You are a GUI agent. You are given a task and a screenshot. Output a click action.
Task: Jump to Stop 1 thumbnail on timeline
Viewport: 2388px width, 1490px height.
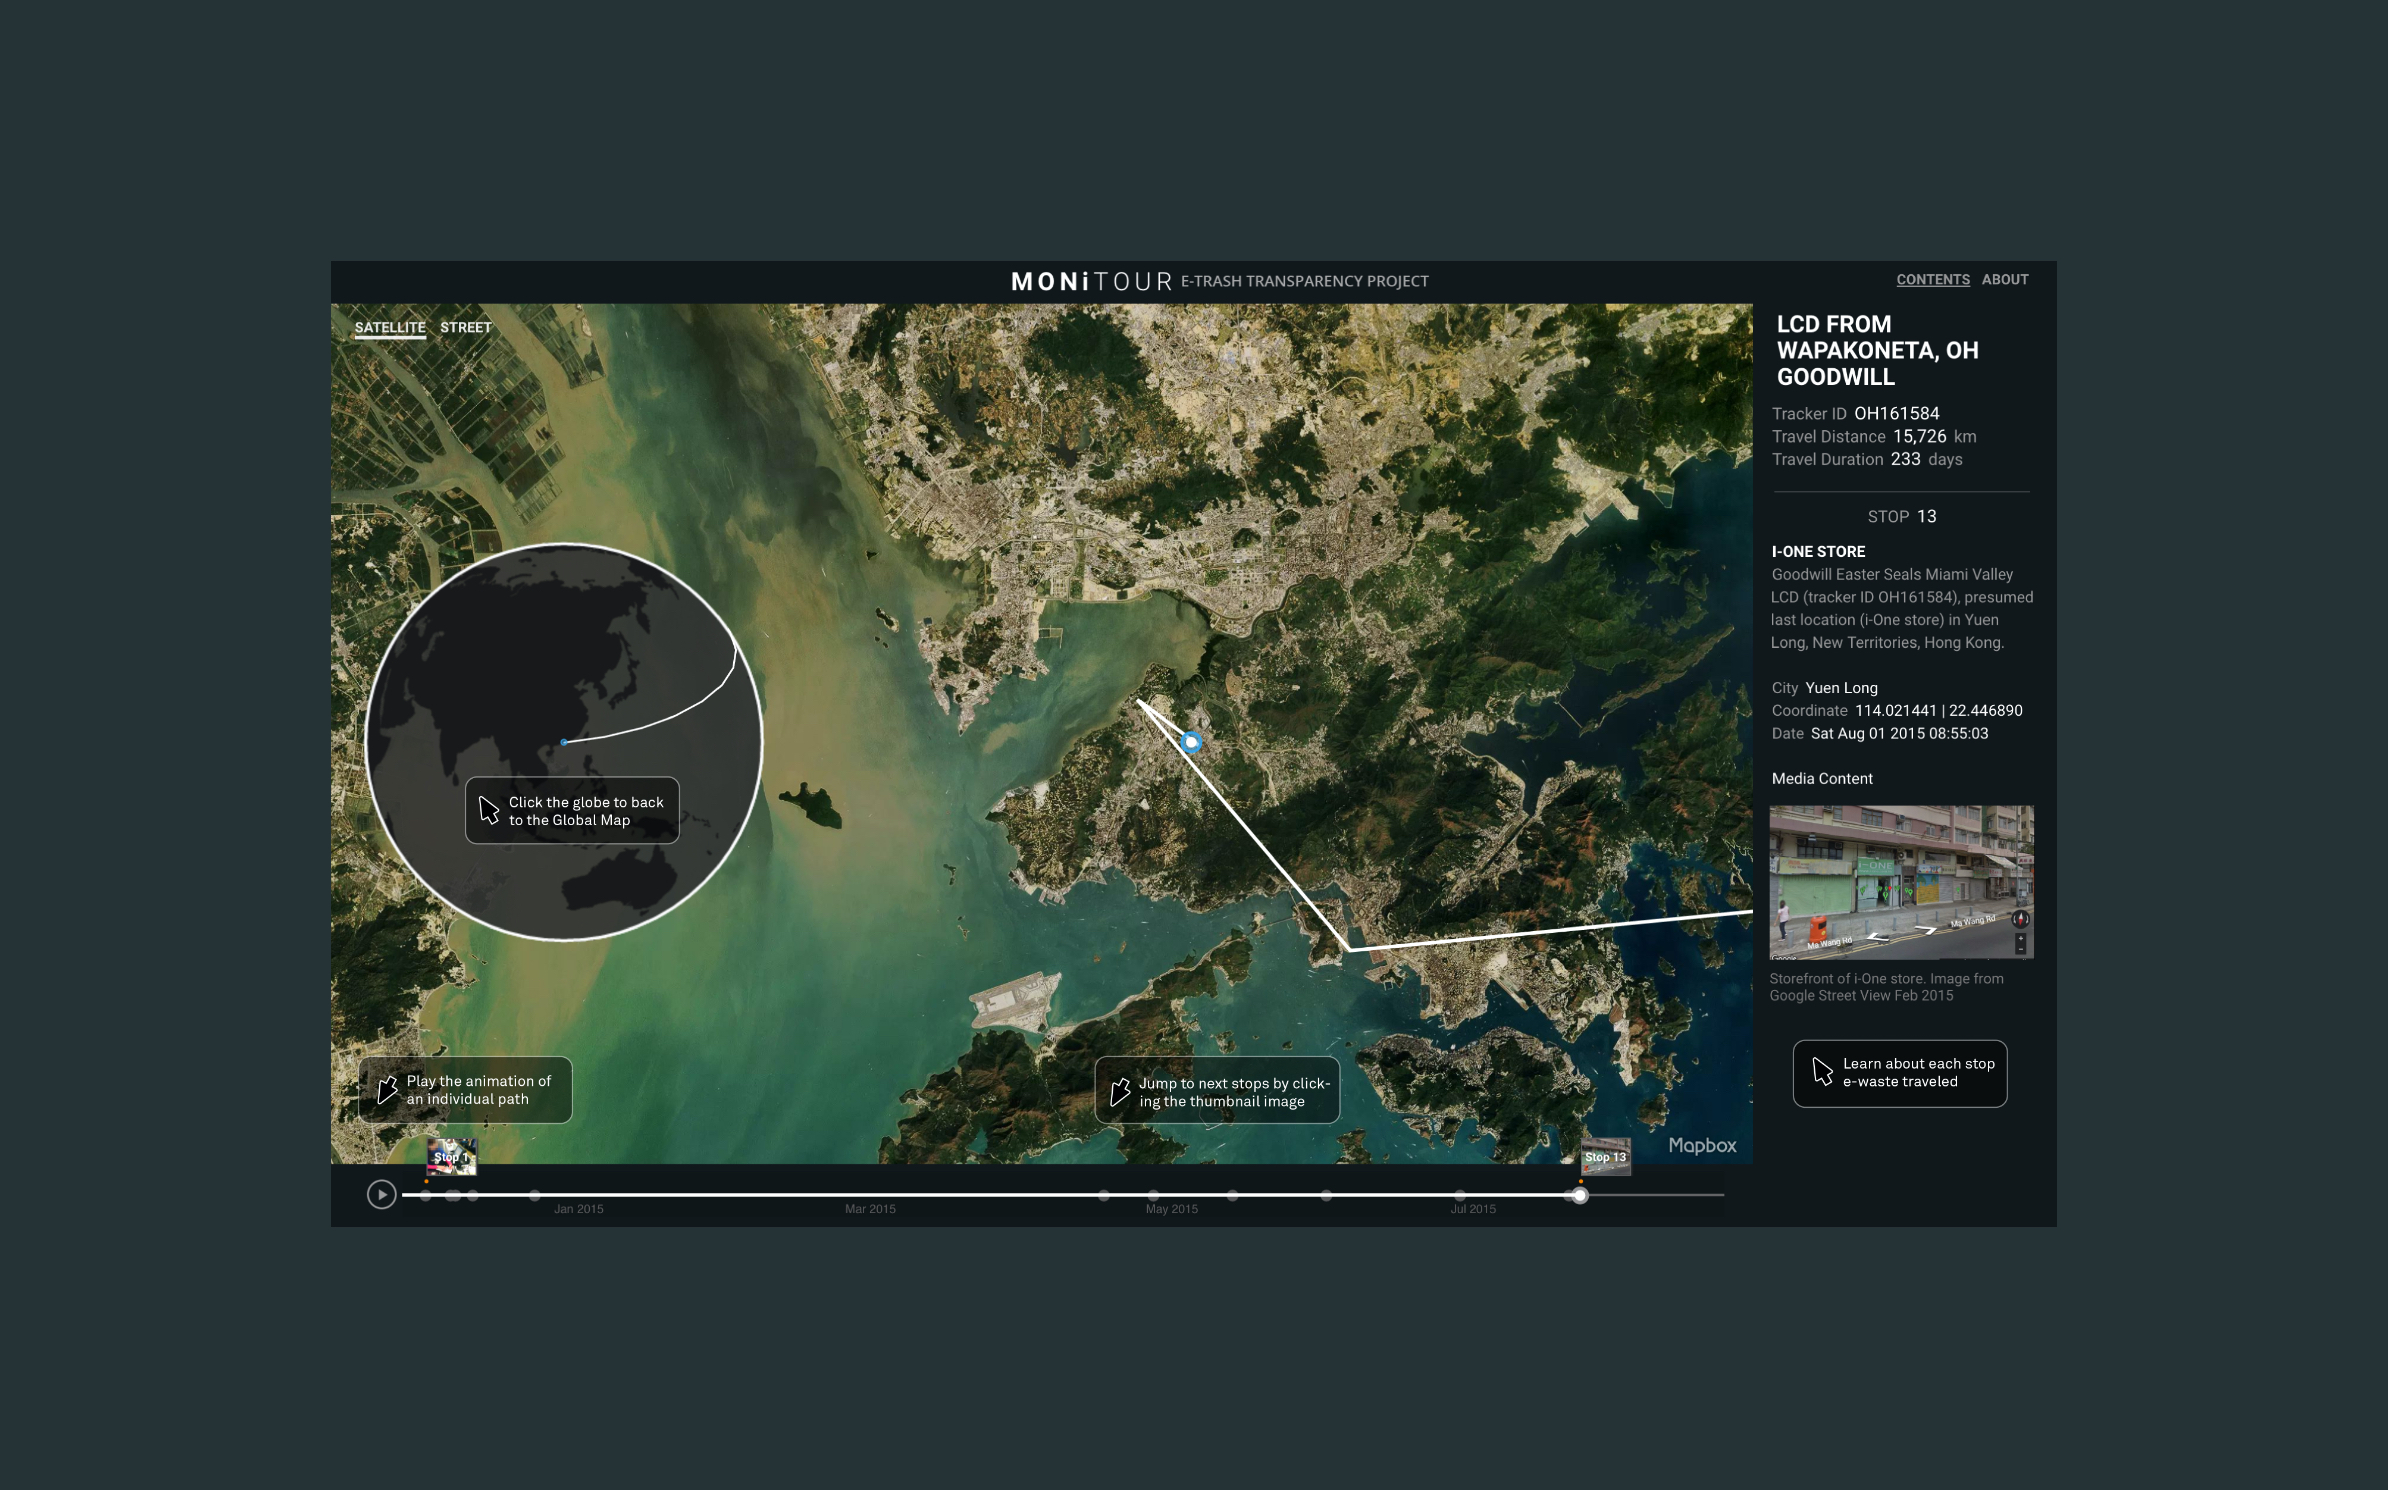[x=451, y=1156]
